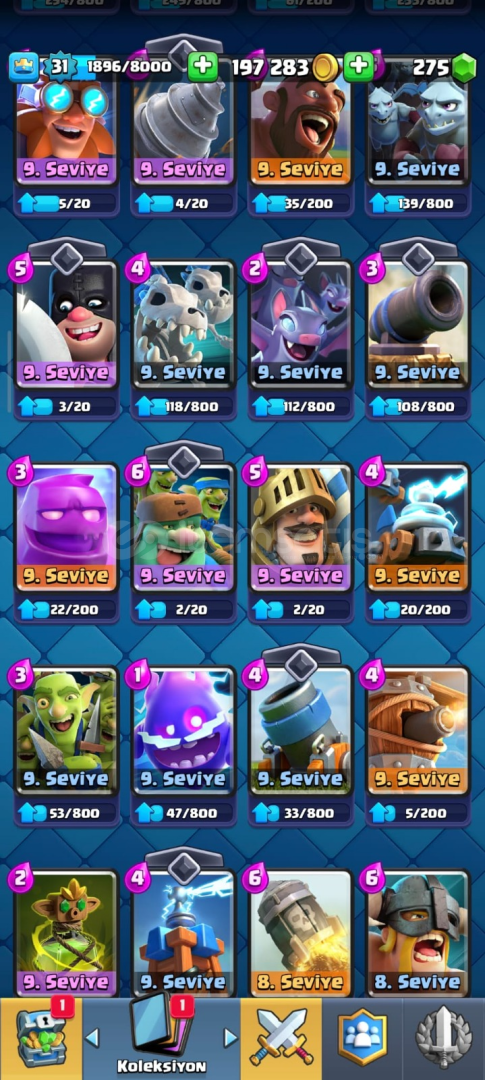Tap the green plus next to gold
Image resolution: width=485 pixels, height=1080 pixels.
coord(358,67)
